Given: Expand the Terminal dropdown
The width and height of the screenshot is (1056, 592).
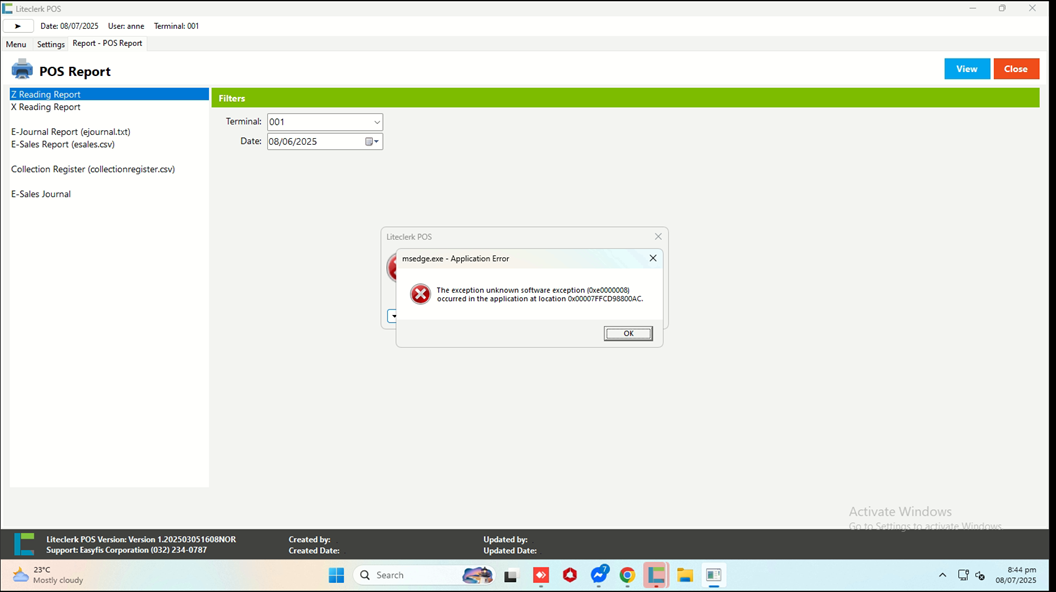Looking at the screenshot, I should (x=376, y=122).
